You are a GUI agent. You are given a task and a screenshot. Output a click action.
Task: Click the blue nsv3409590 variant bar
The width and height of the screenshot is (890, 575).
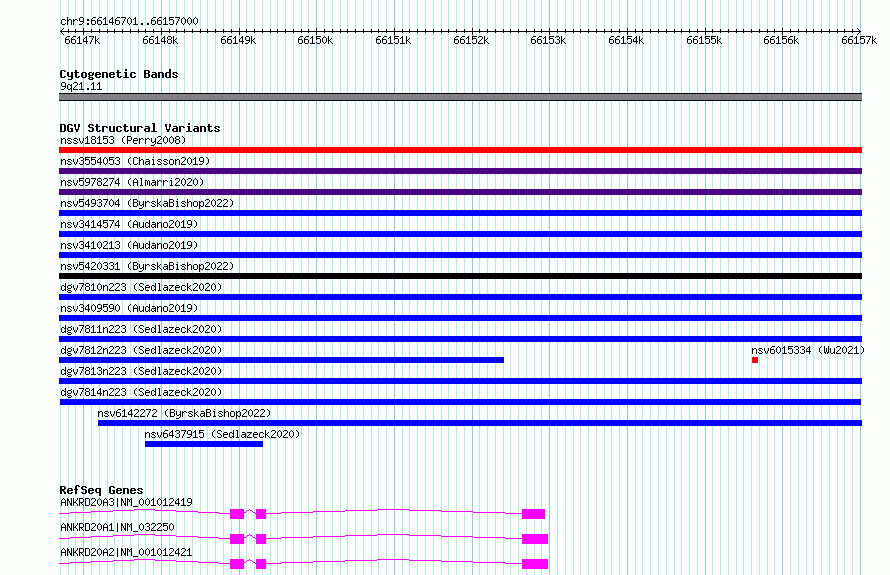pos(460,318)
